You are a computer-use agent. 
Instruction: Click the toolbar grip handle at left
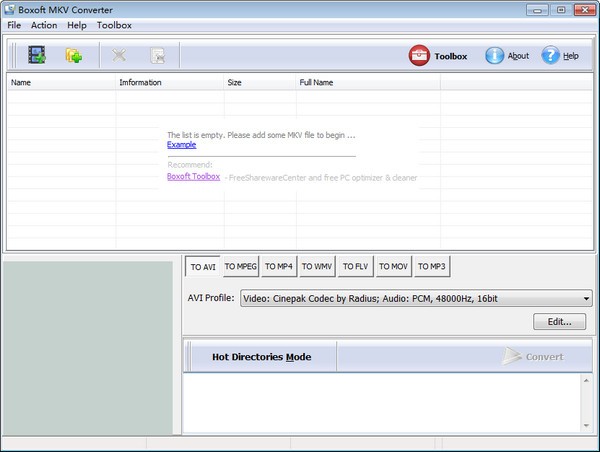13,55
